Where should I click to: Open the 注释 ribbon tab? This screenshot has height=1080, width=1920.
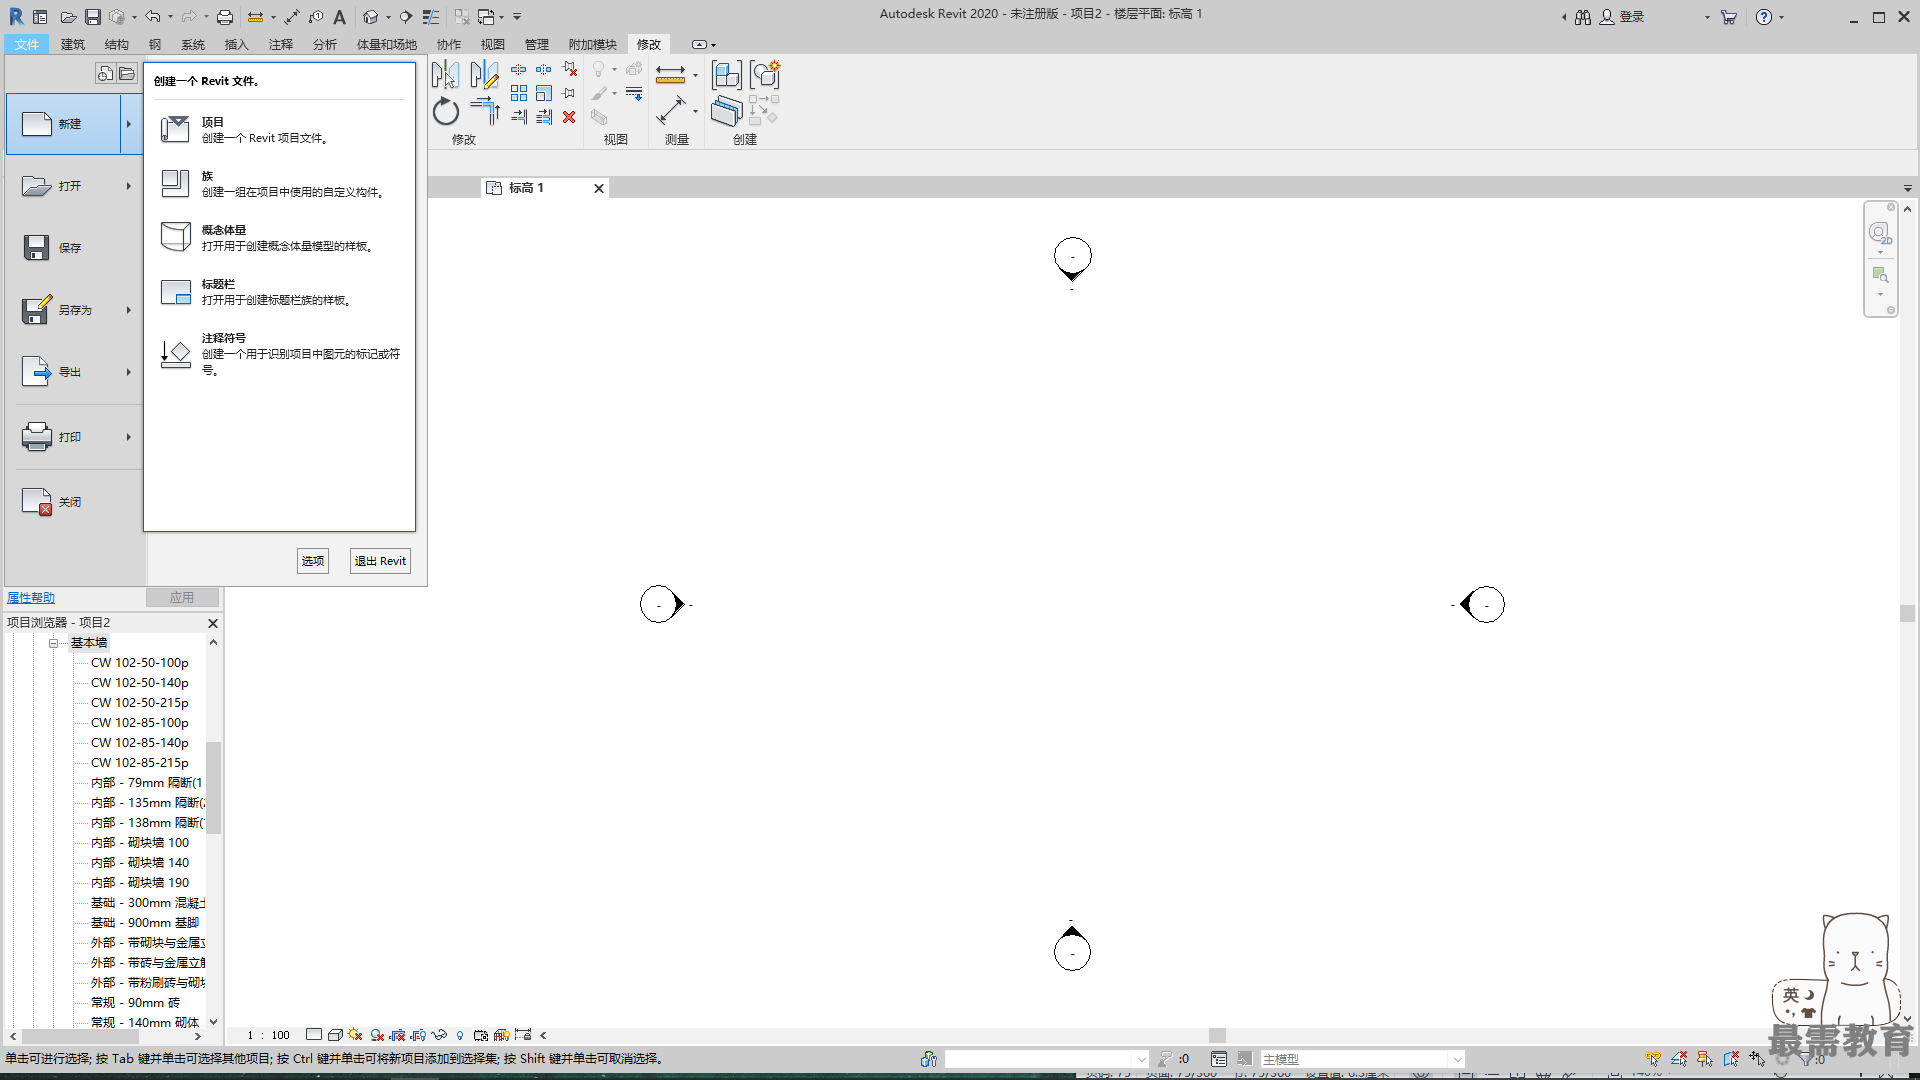(x=281, y=44)
